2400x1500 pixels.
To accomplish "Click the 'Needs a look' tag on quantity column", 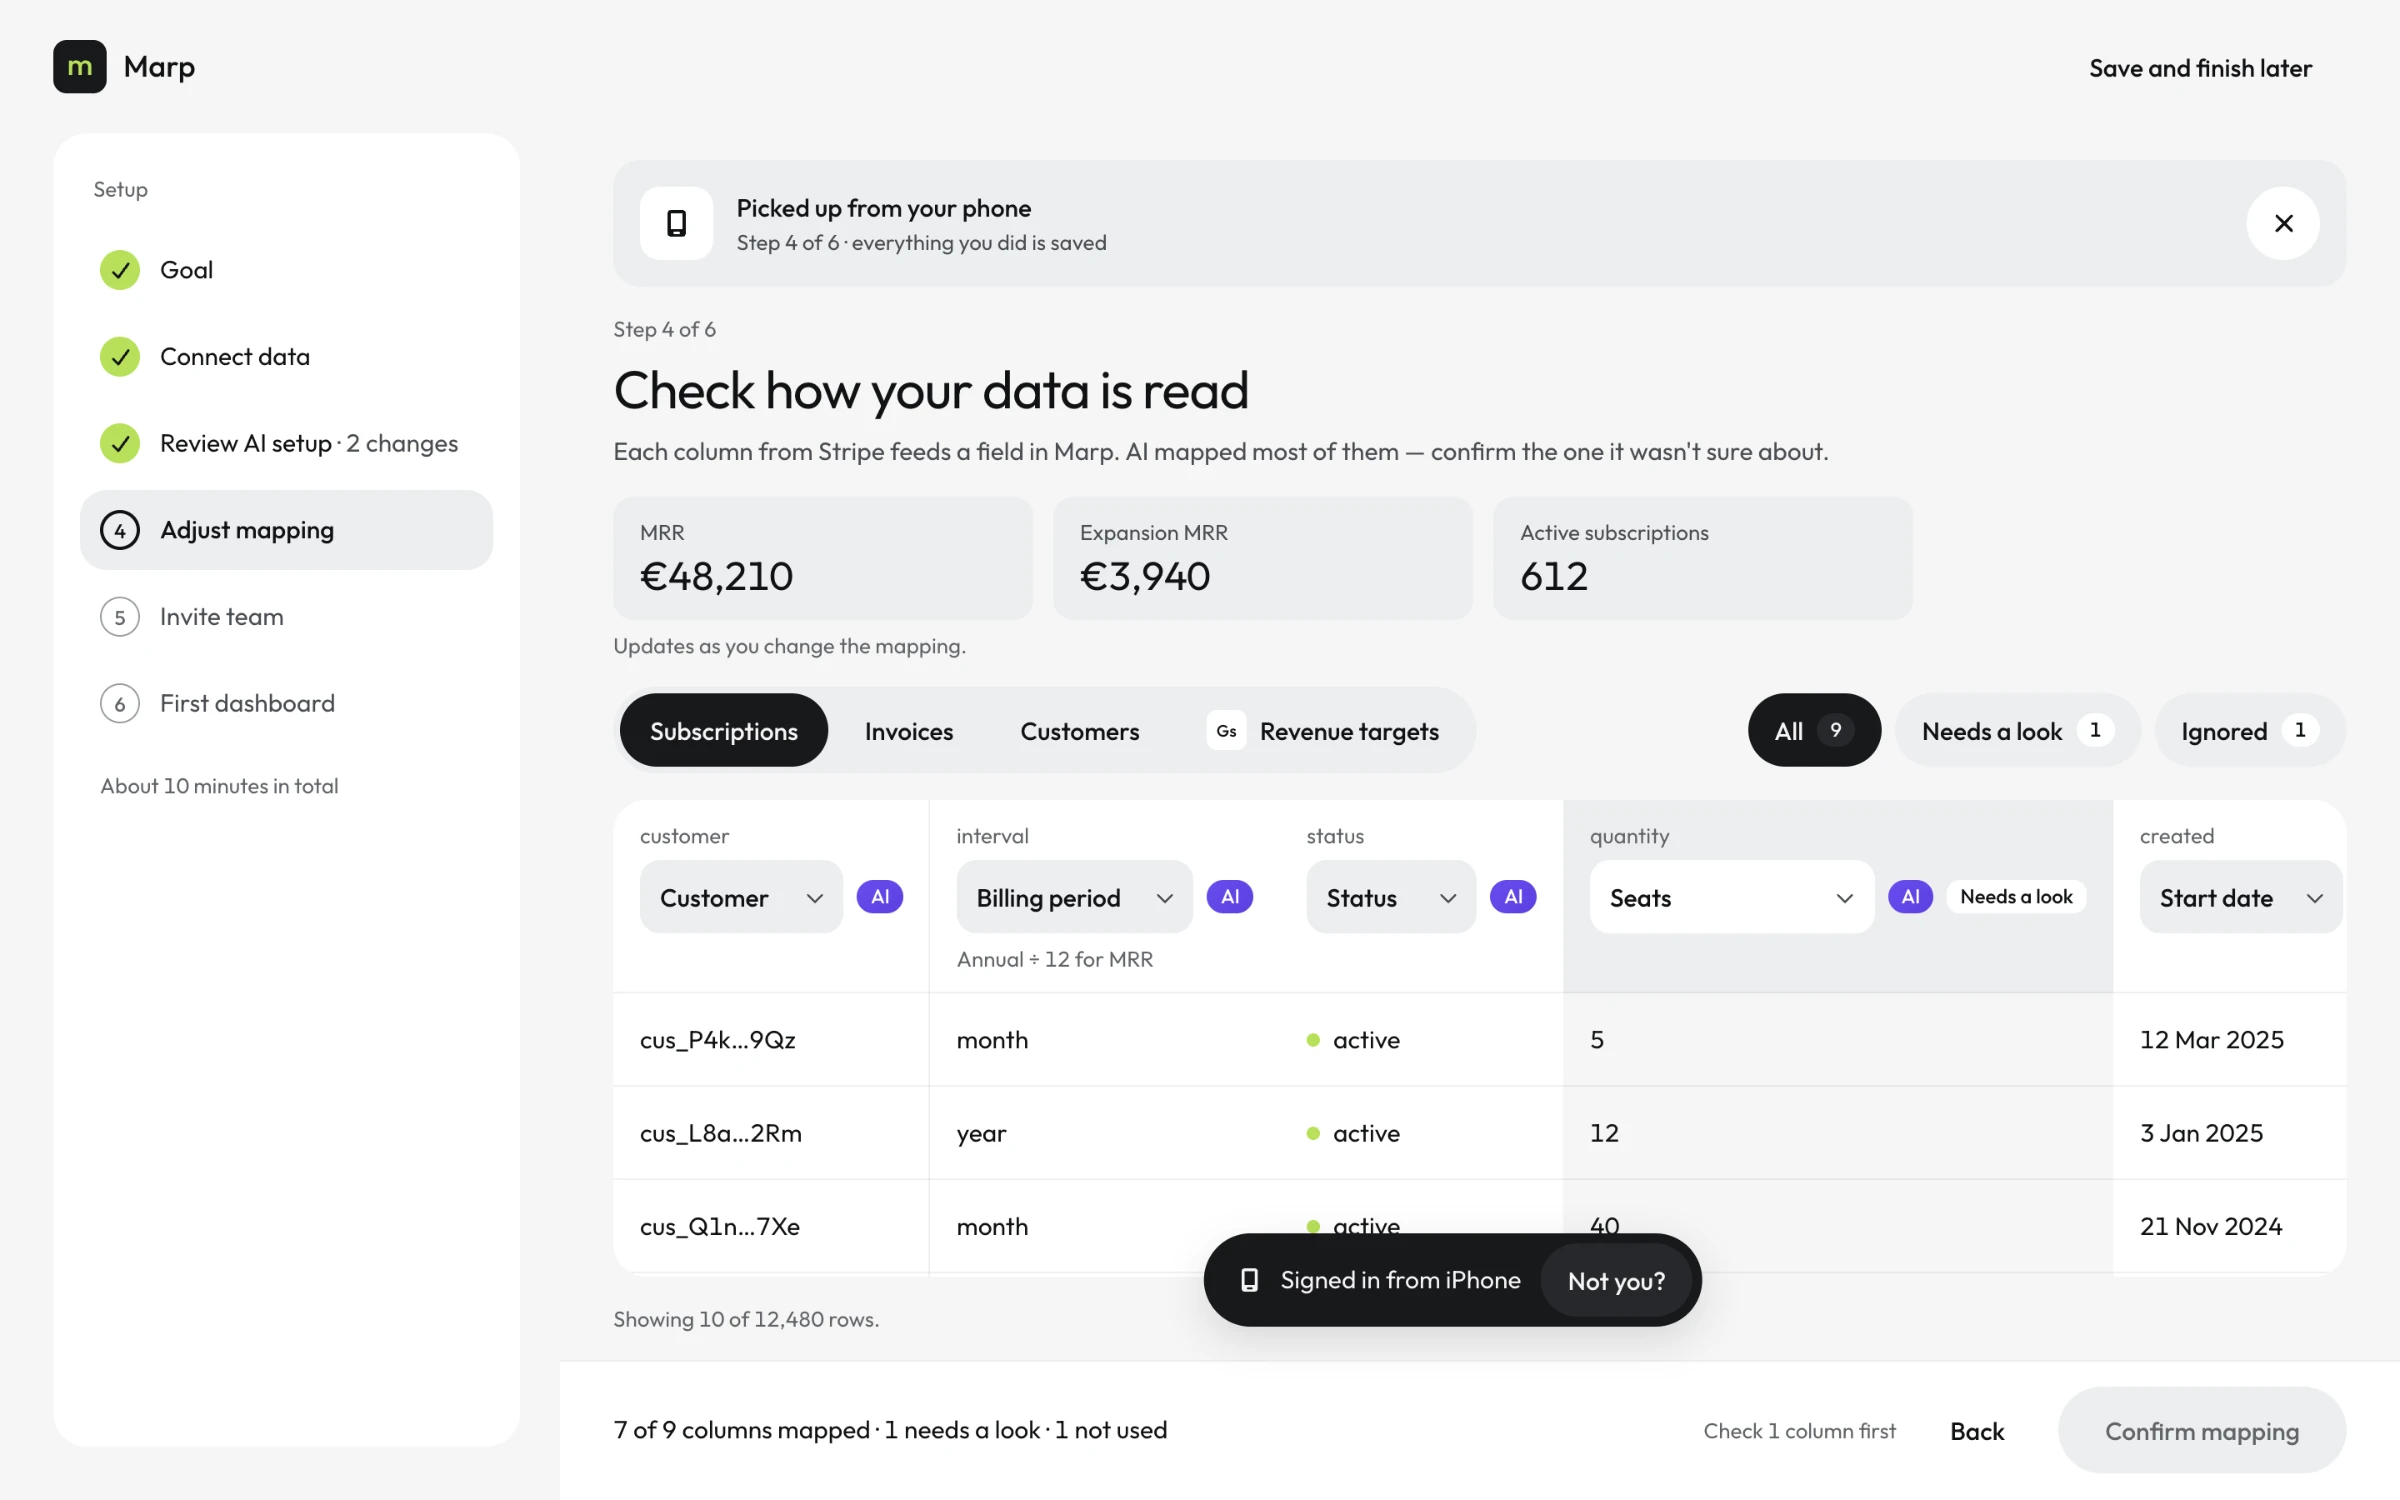I will click(2016, 897).
